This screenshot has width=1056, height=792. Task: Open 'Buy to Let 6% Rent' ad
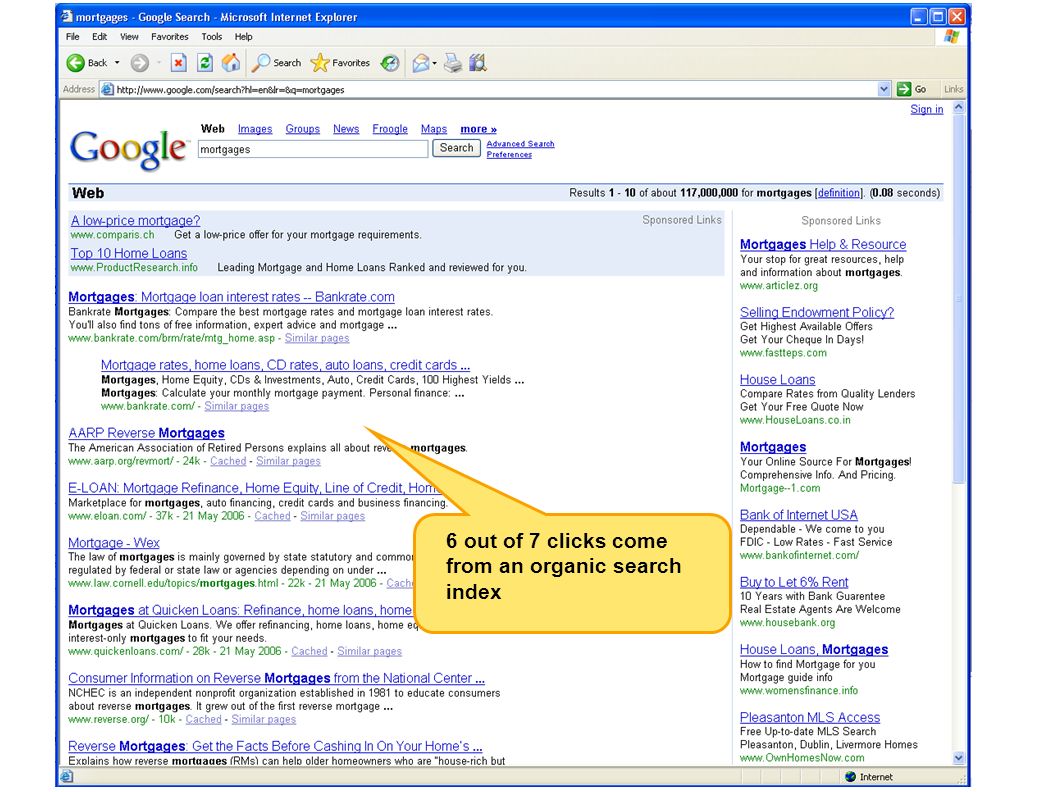(794, 582)
